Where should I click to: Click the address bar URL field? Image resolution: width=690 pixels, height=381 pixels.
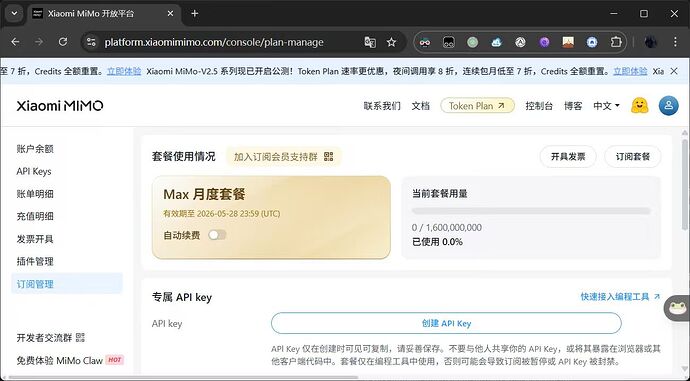214,42
